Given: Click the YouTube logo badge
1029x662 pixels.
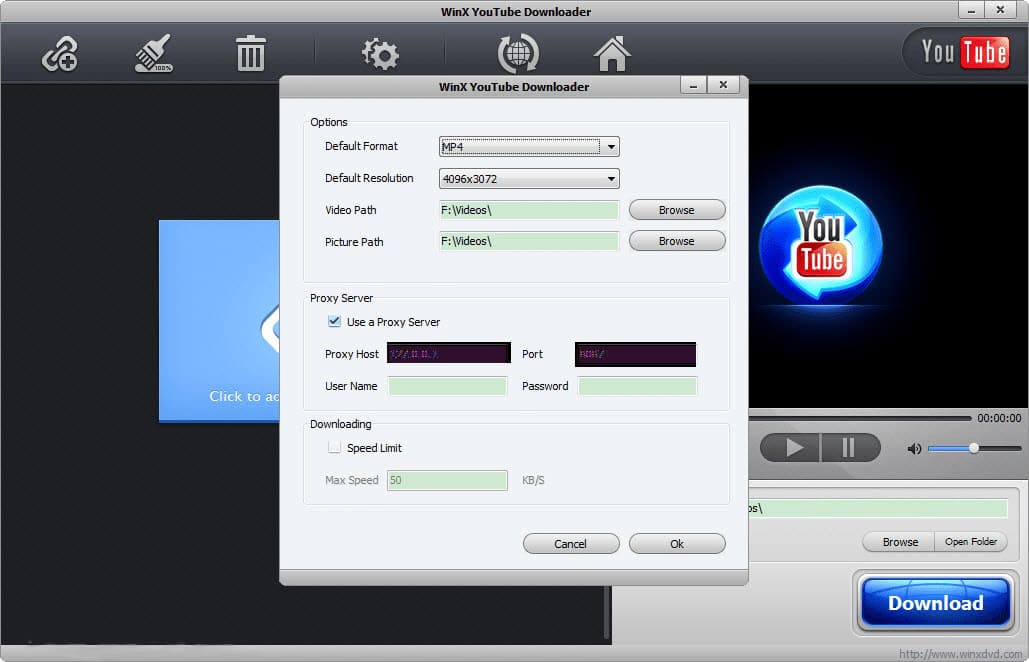Looking at the screenshot, I should tap(965, 52).
